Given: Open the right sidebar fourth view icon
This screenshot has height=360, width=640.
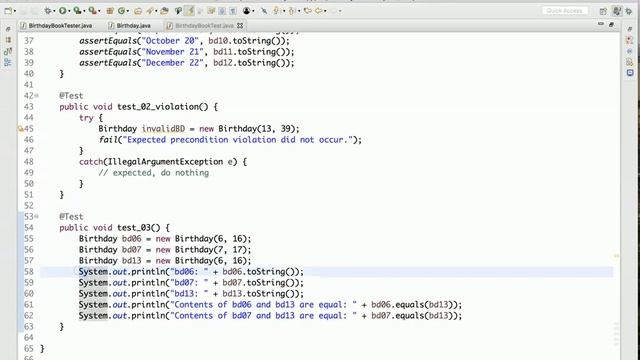Looking at the screenshot, I should [x=630, y=62].
